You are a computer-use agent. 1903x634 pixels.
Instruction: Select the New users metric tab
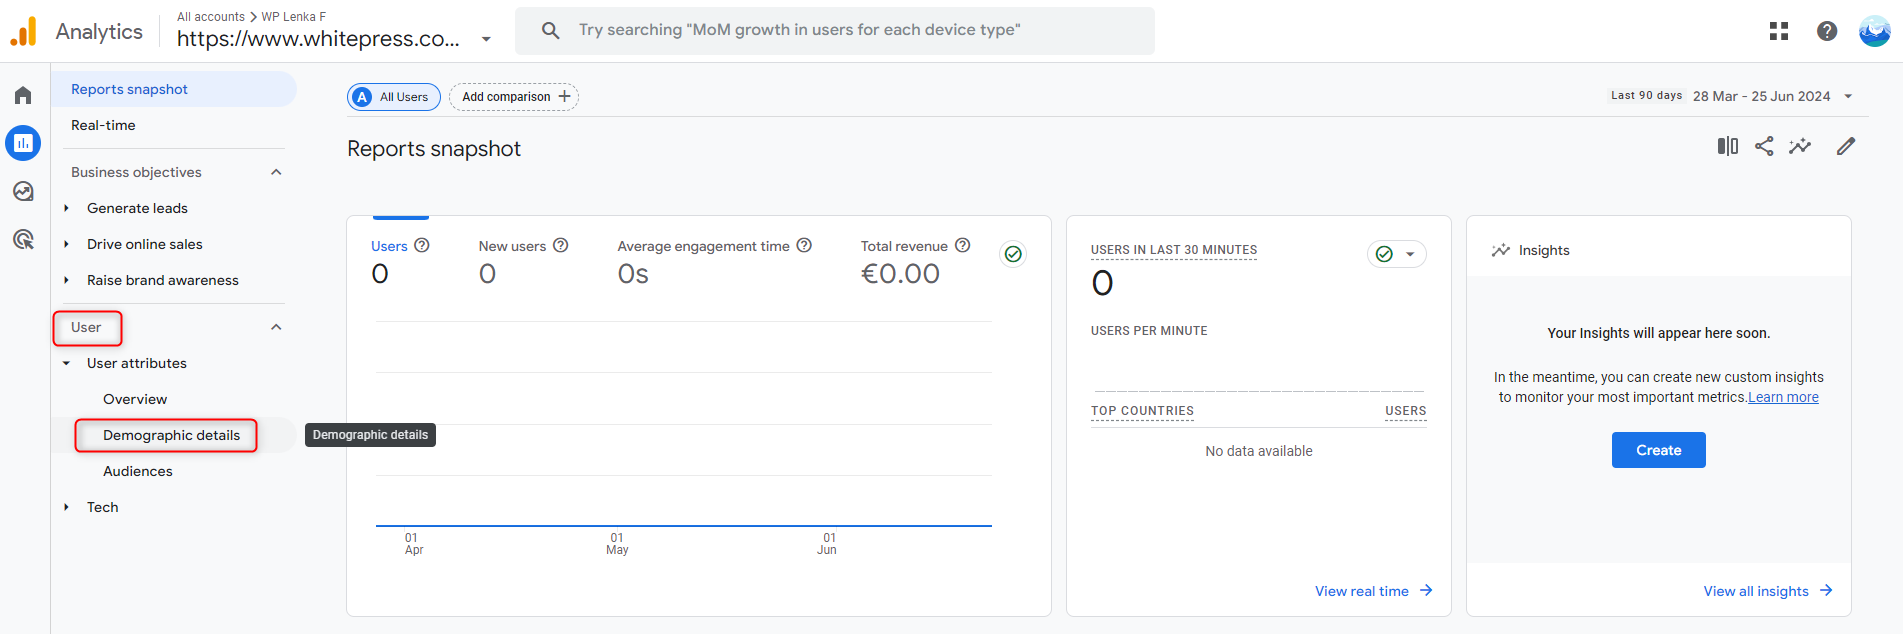tap(523, 260)
